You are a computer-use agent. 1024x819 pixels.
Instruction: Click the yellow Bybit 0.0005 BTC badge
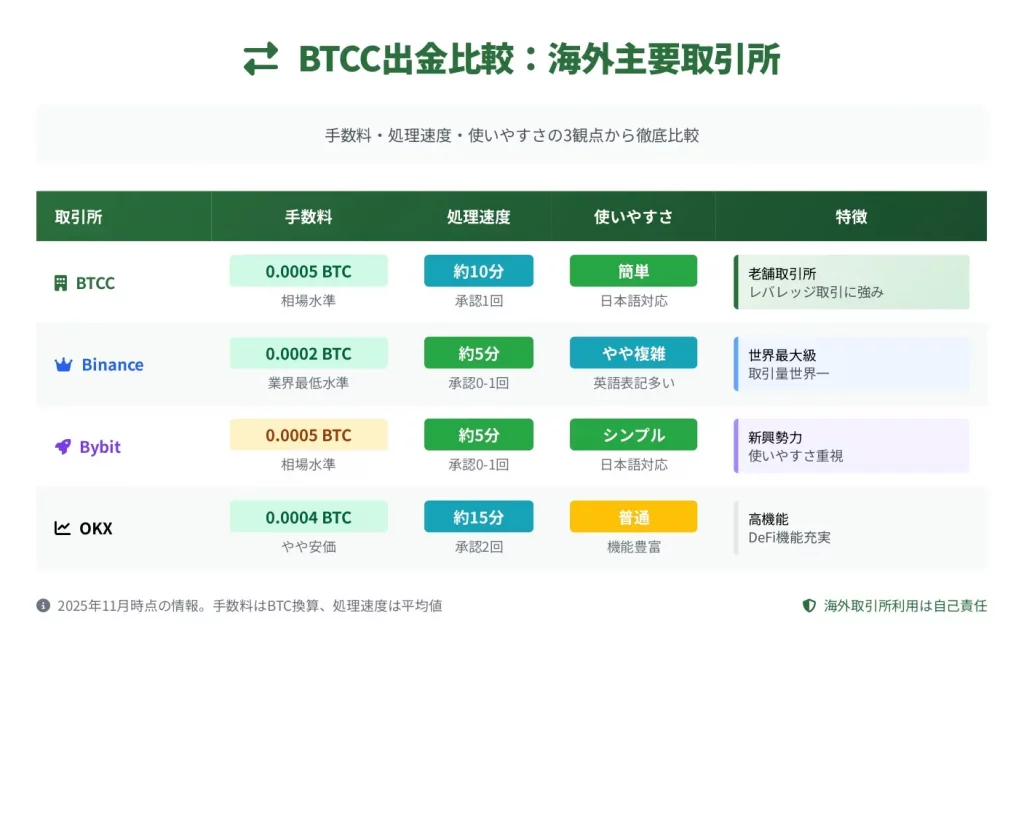308,435
